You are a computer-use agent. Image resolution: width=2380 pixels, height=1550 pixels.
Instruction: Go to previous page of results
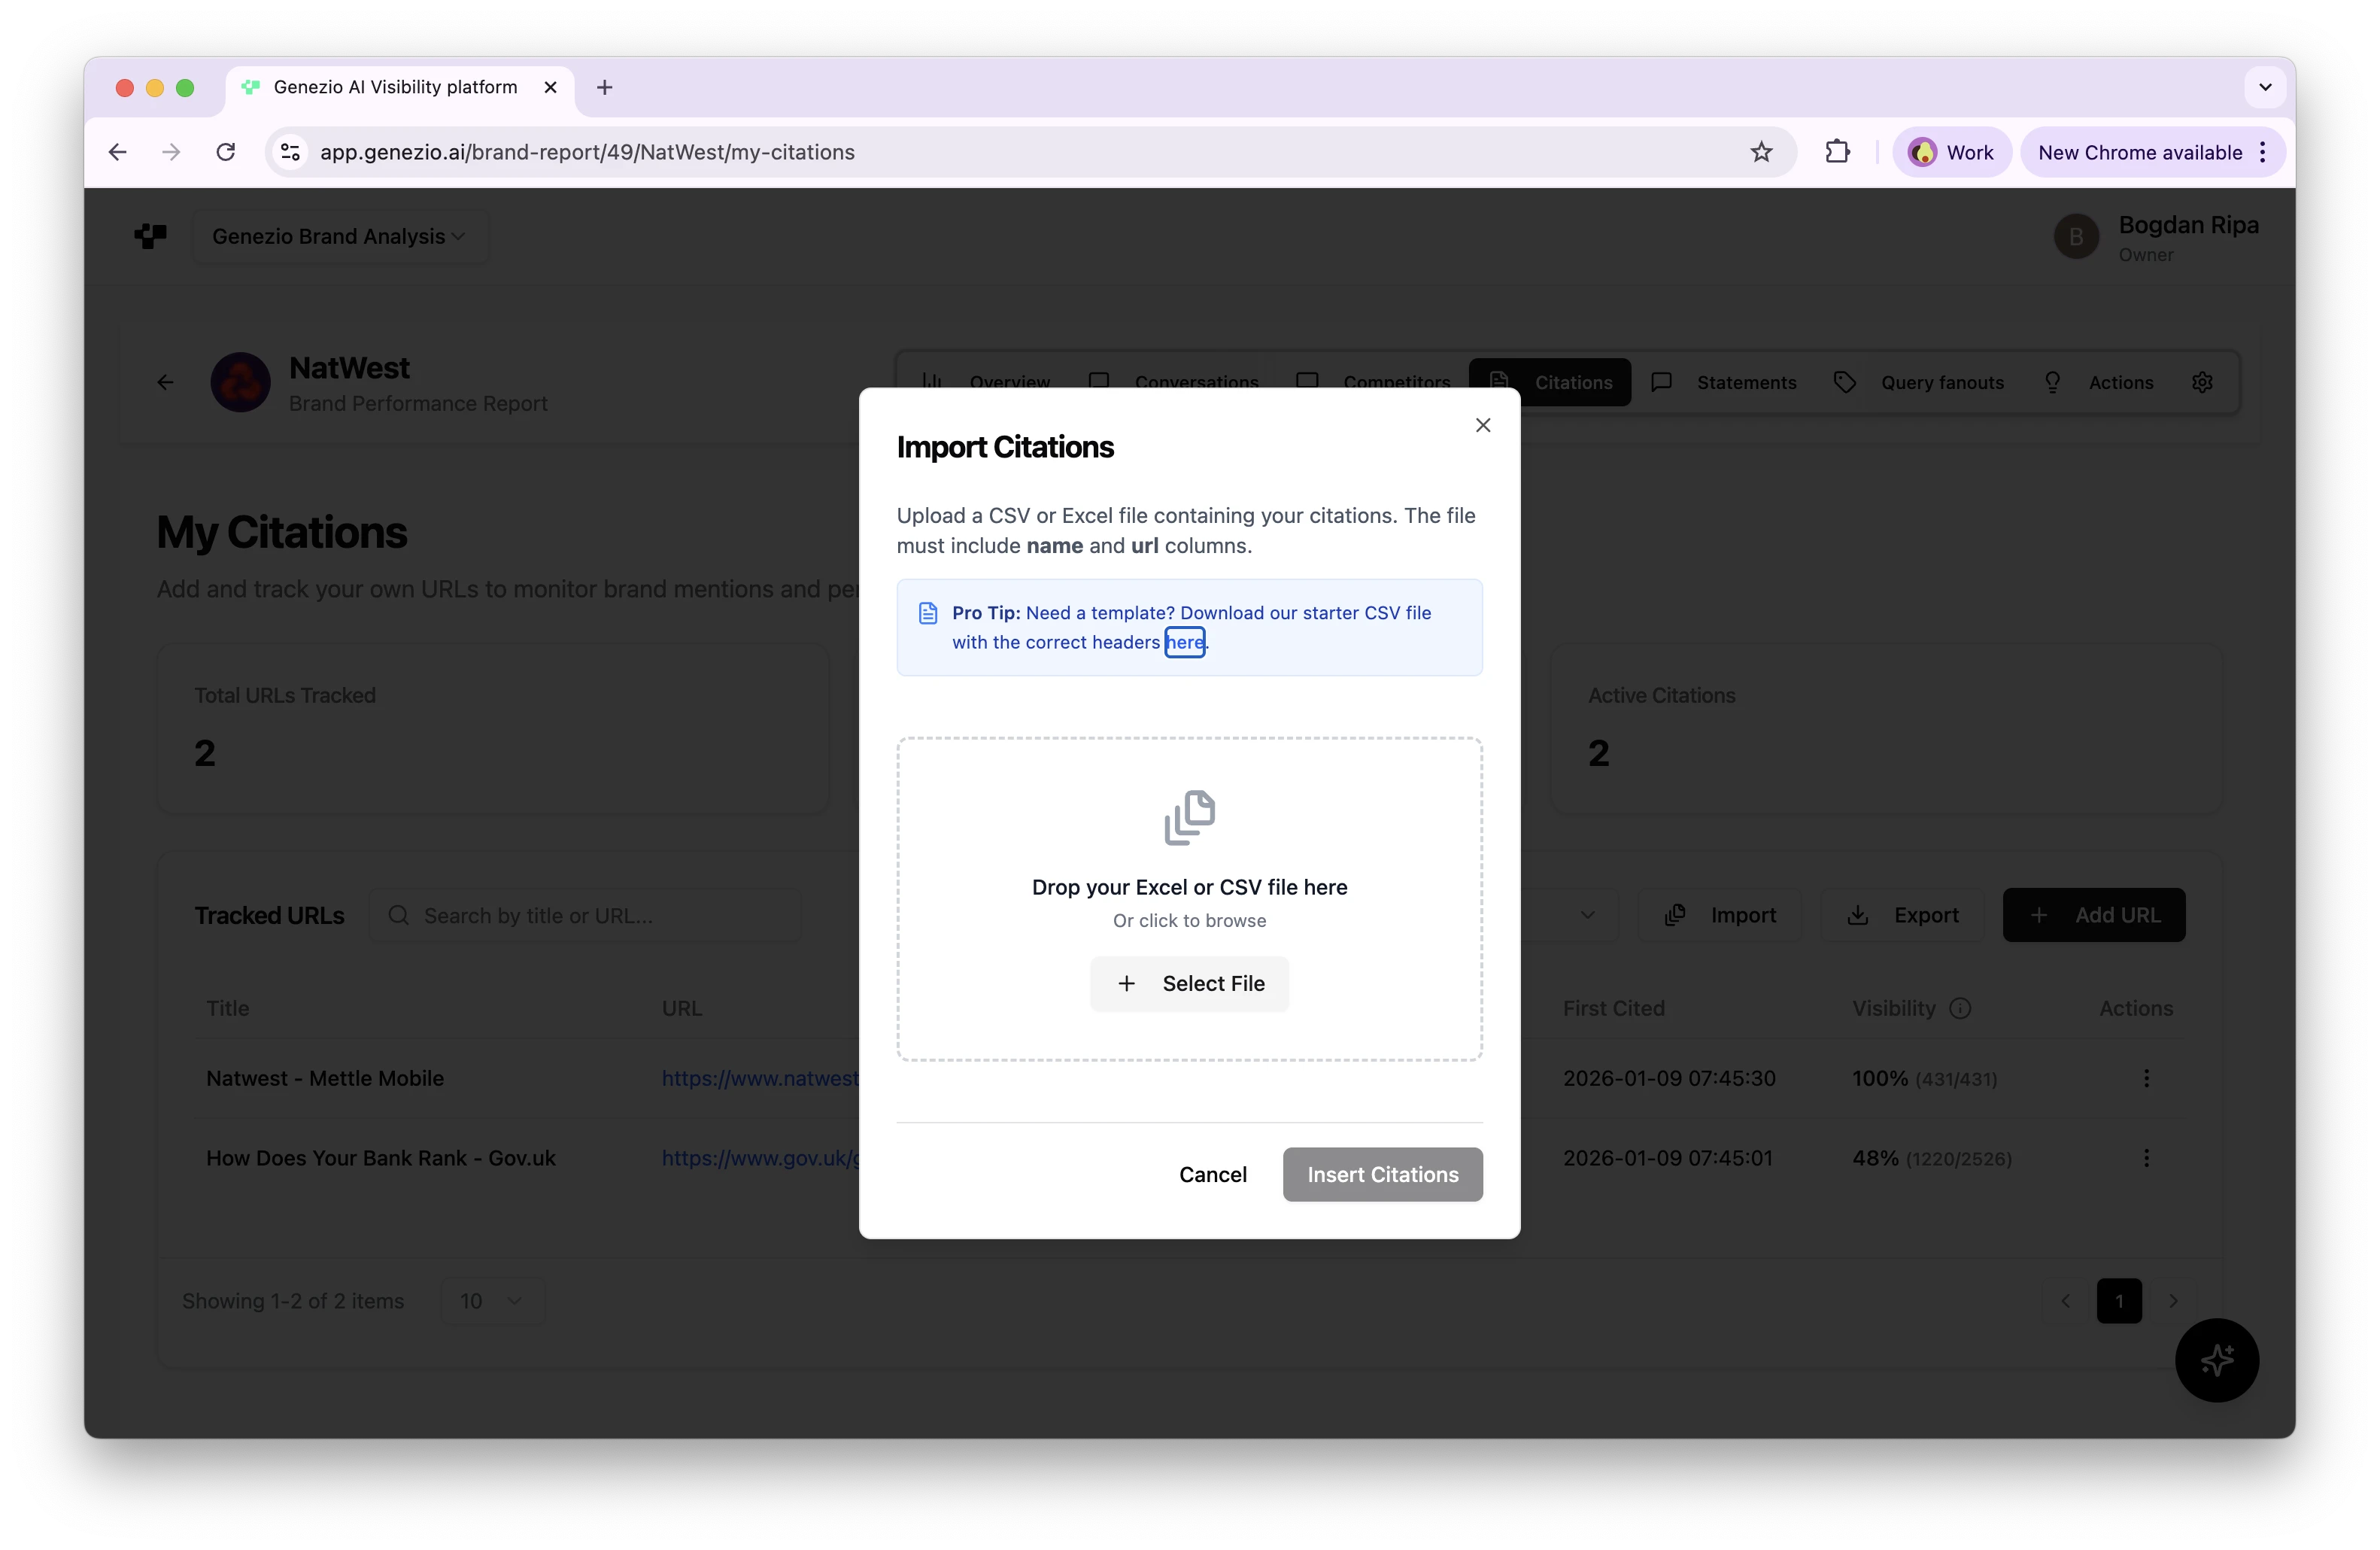(2065, 1301)
